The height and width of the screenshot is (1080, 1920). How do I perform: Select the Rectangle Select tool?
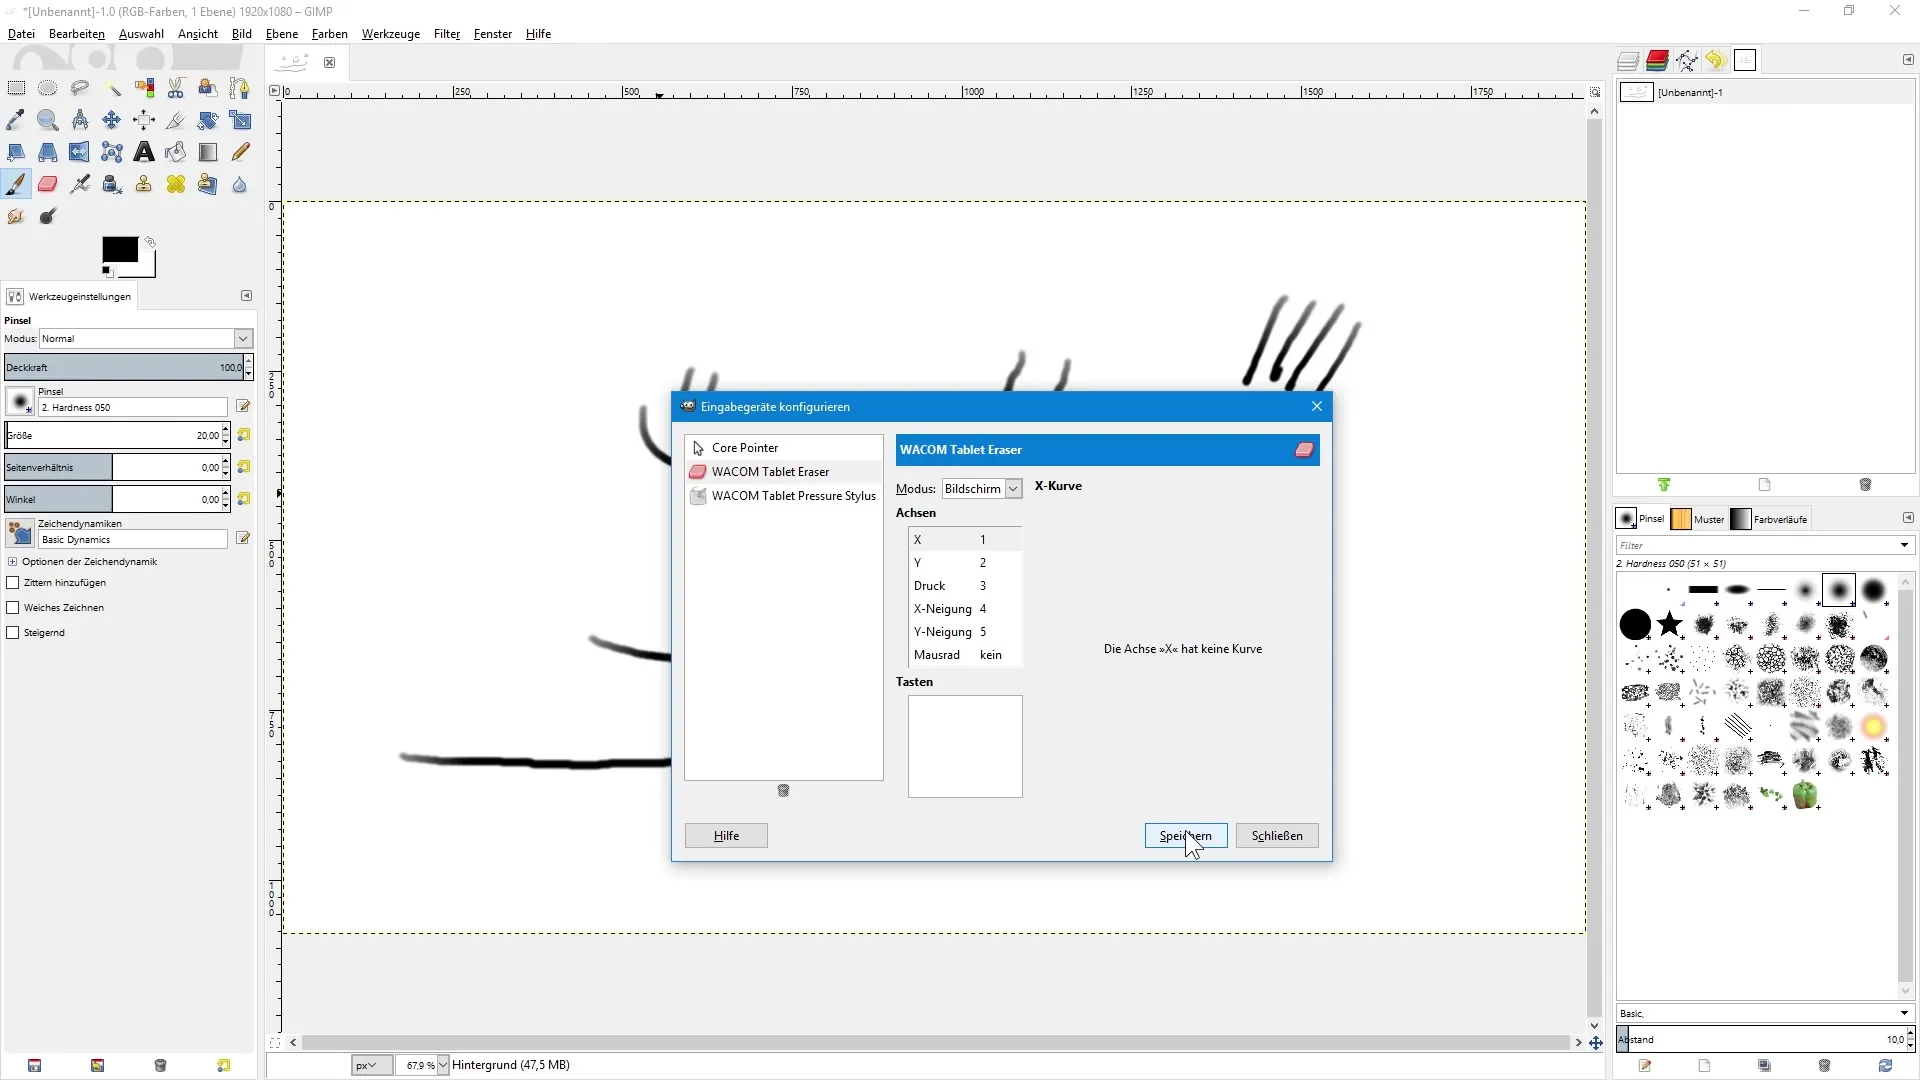pos(16,88)
